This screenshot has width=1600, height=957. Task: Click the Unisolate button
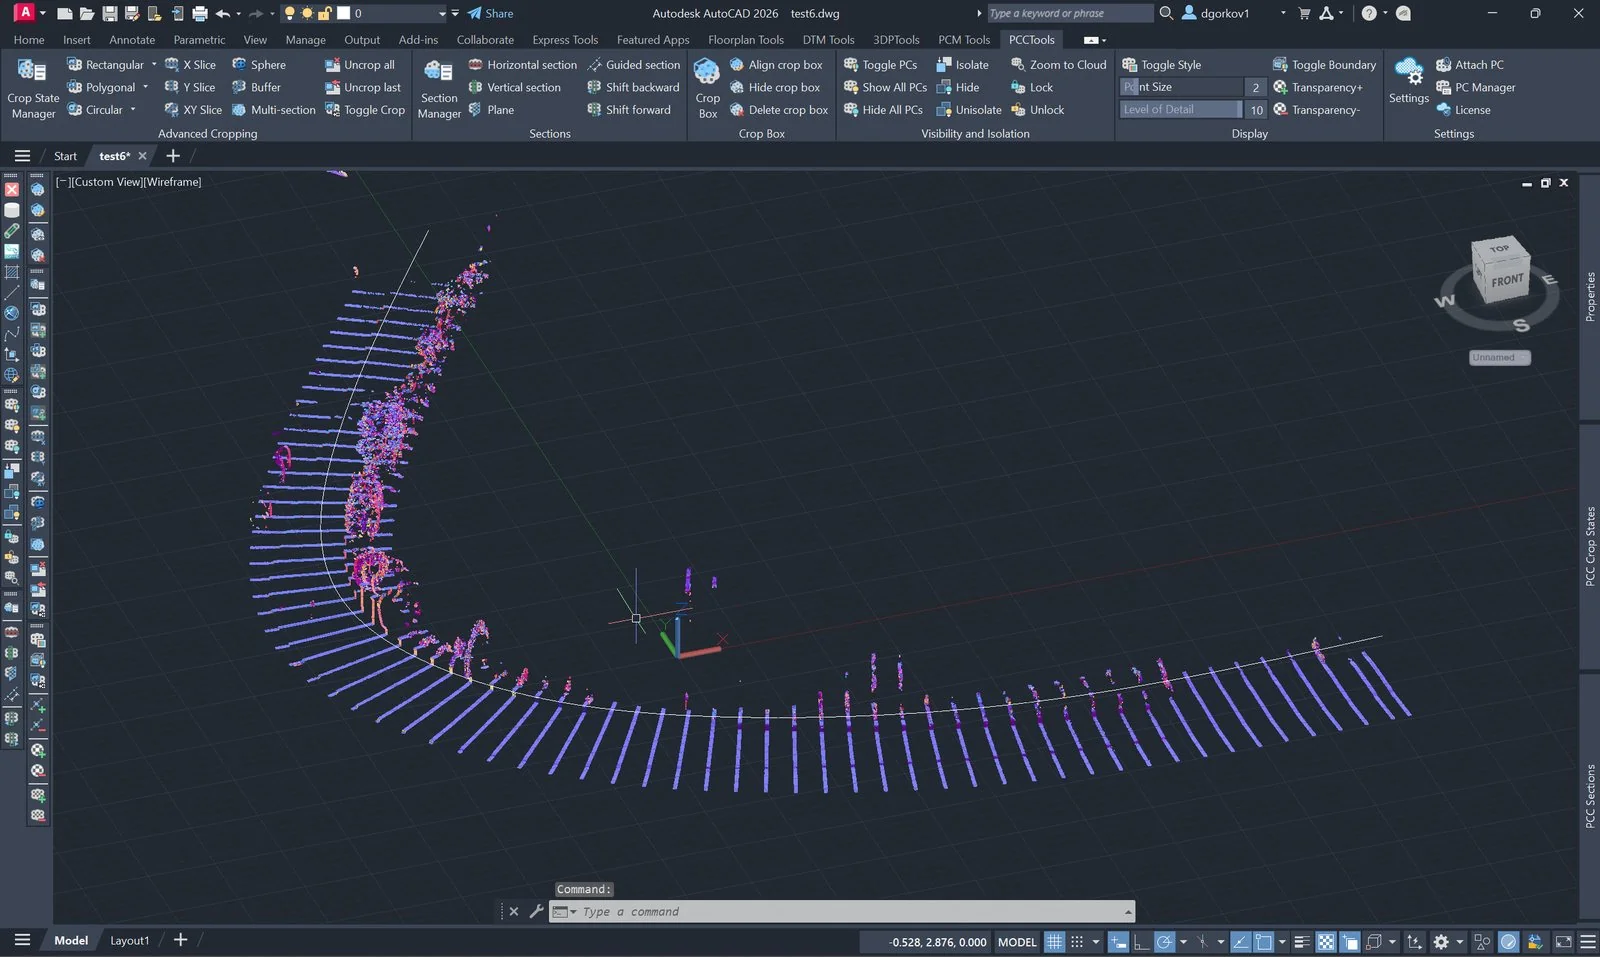(x=969, y=110)
